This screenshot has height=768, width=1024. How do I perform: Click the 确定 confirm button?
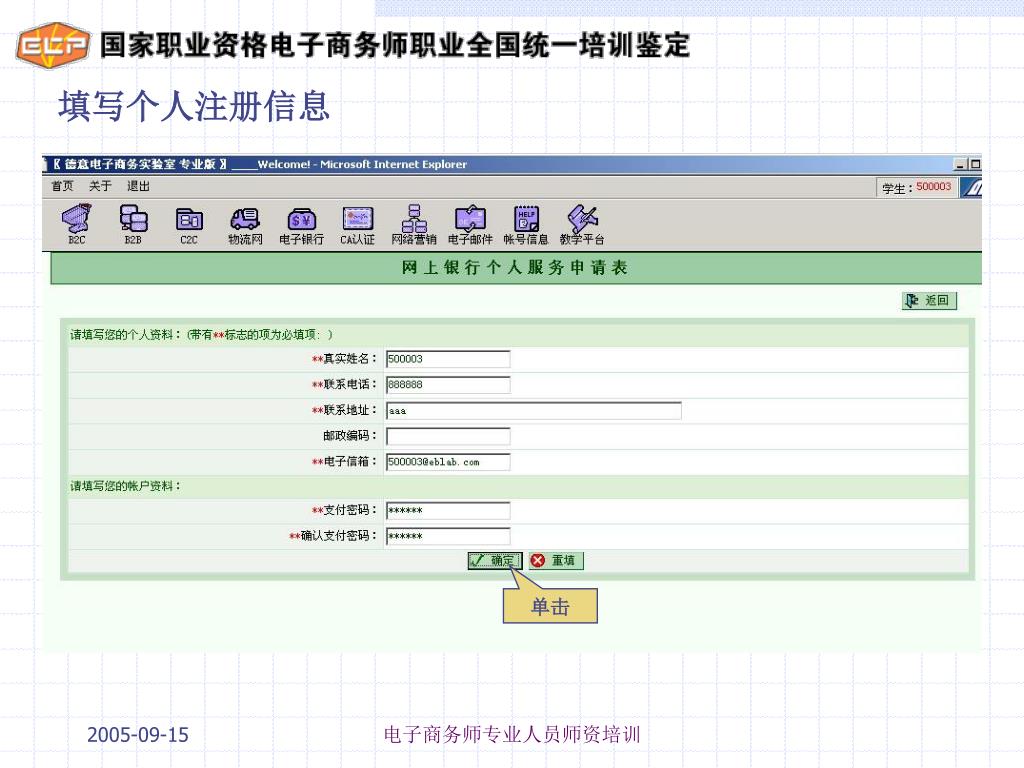[494, 560]
